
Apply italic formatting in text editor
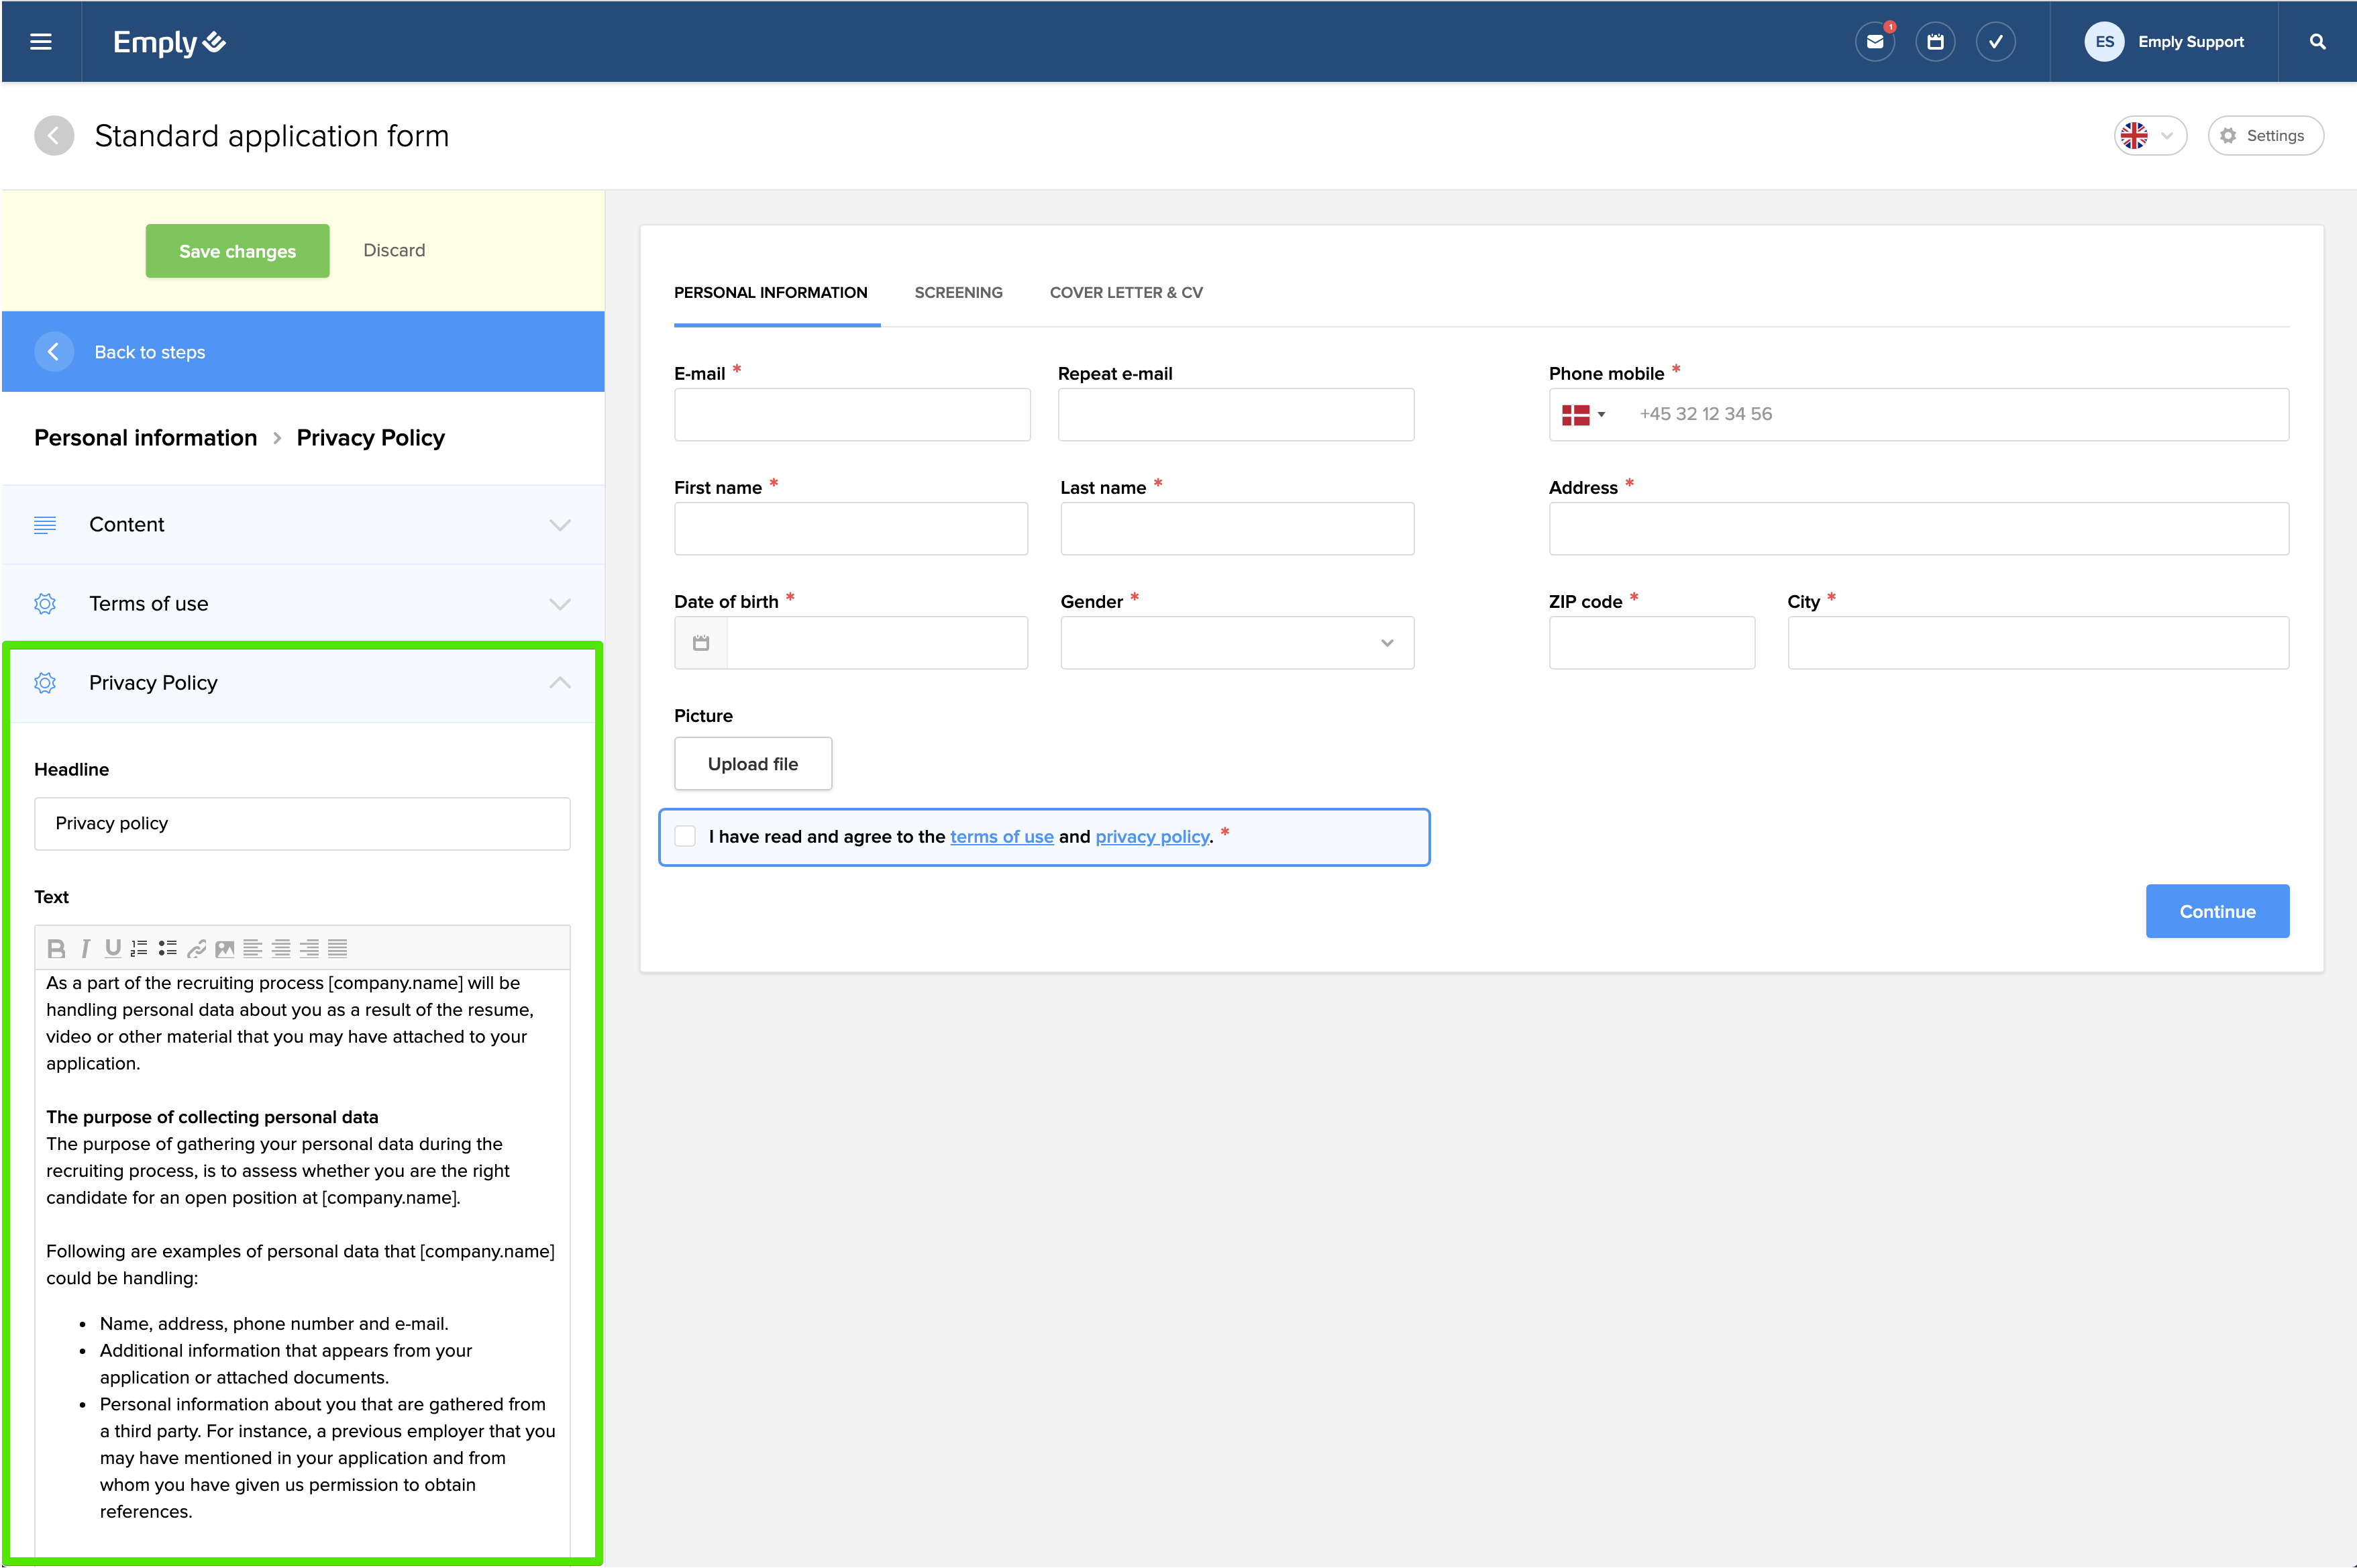click(85, 948)
